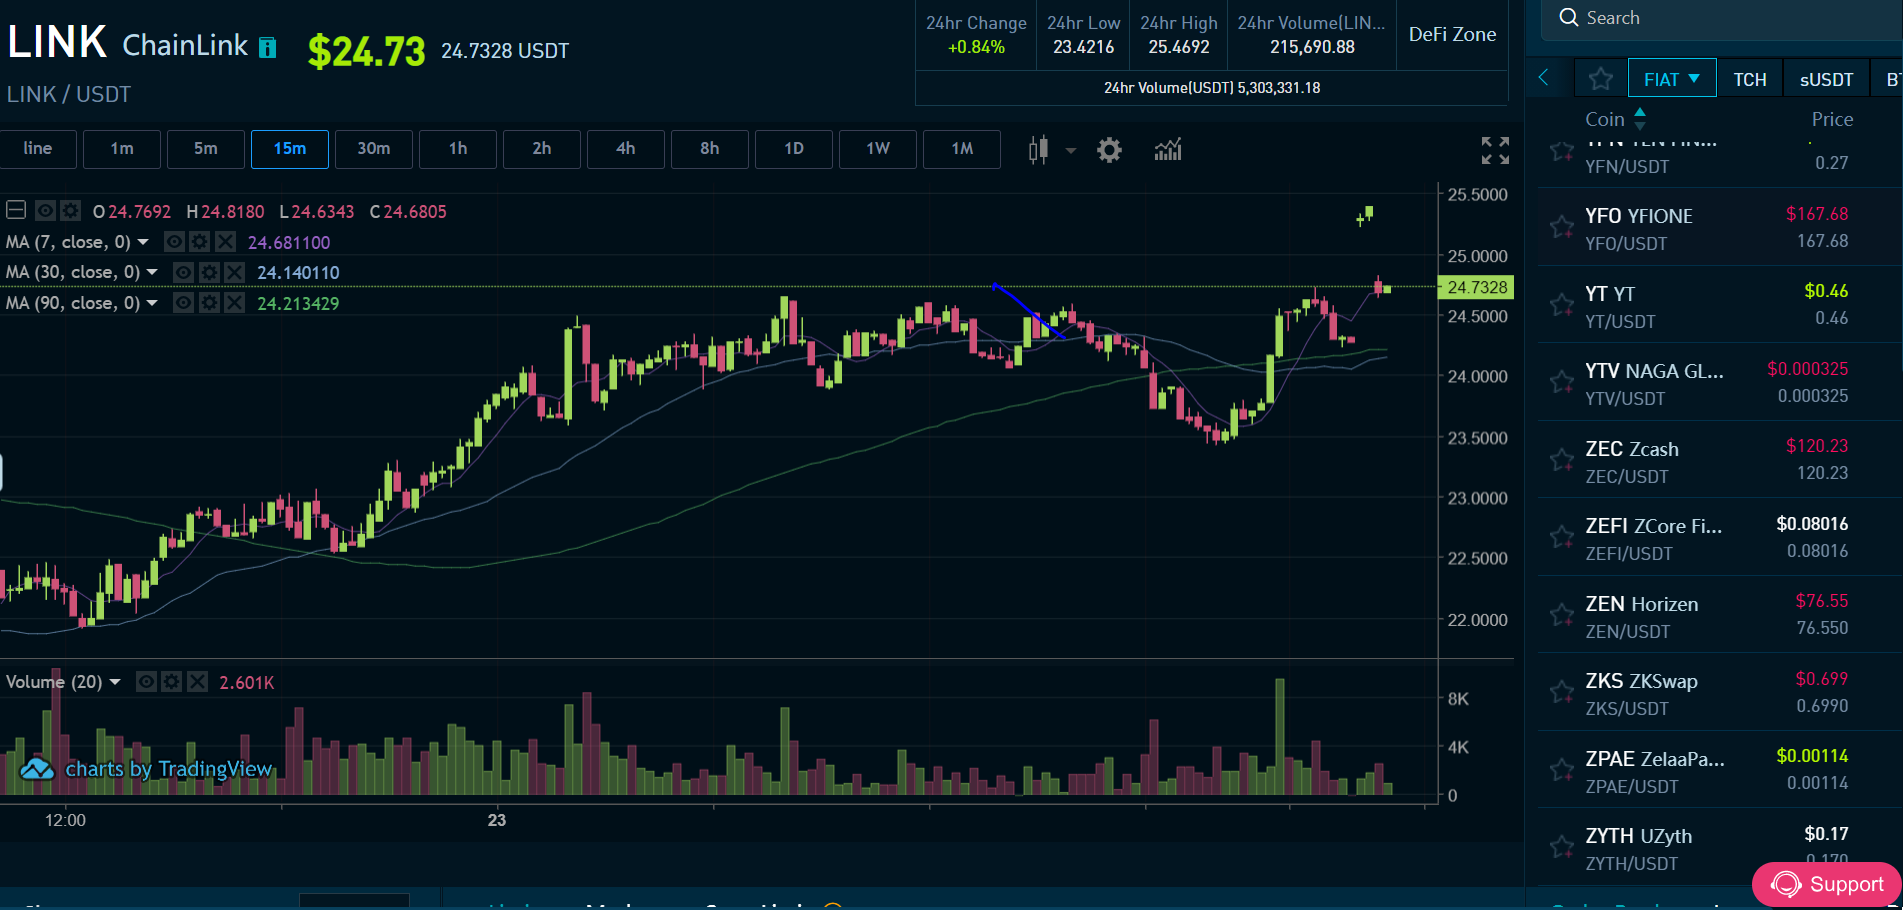This screenshot has height=910, width=1903.
Task: Select the 30m timeframe
Action: 374,149
